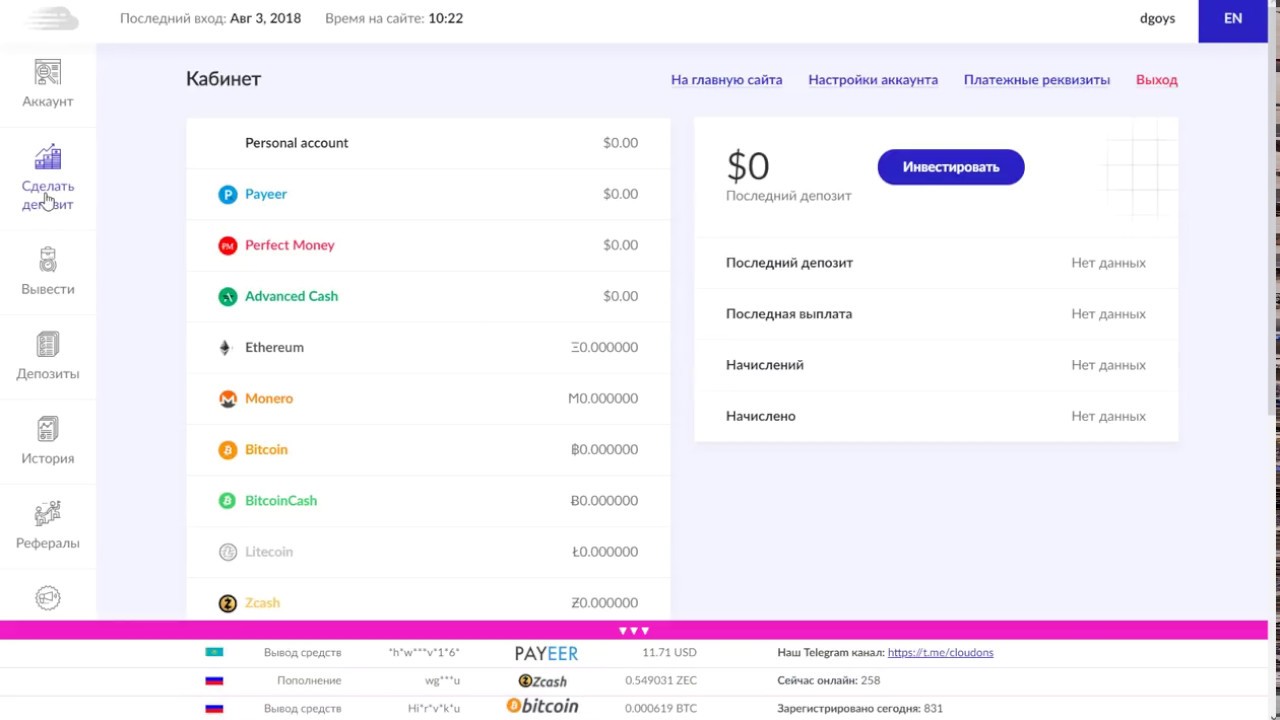The width and height of the screenshot is (1280, 720).
Task: Click the Сделать депозит chart icon
Action: [48, 157]
